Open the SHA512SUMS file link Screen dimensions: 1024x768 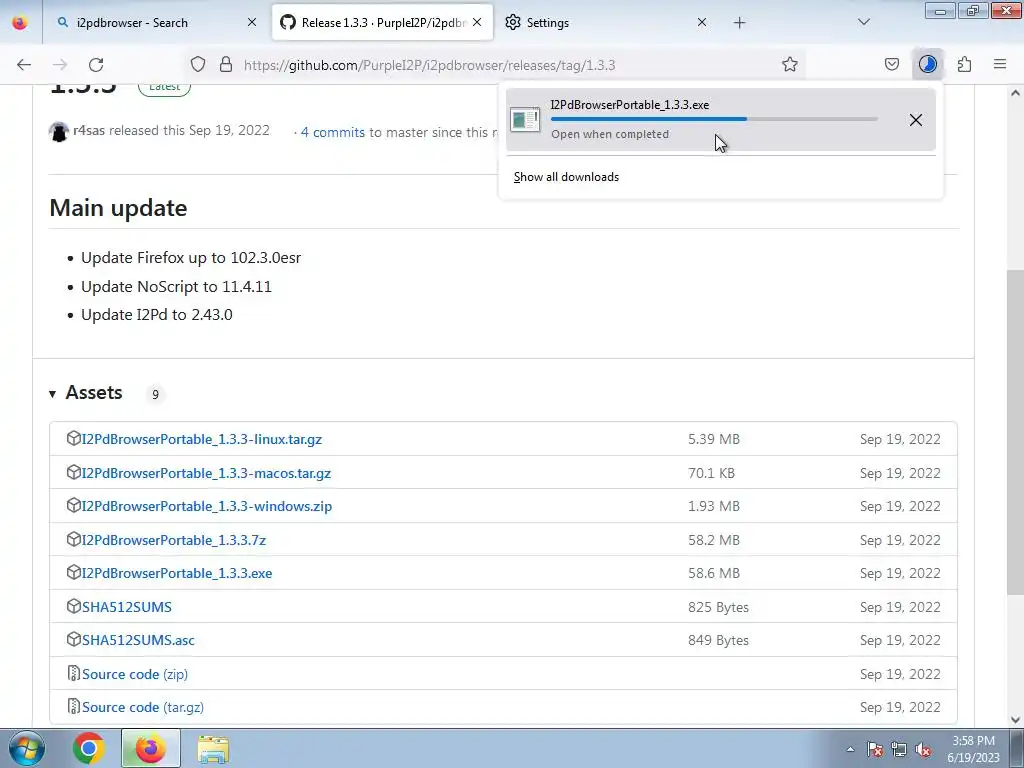[x=127, y=607]
